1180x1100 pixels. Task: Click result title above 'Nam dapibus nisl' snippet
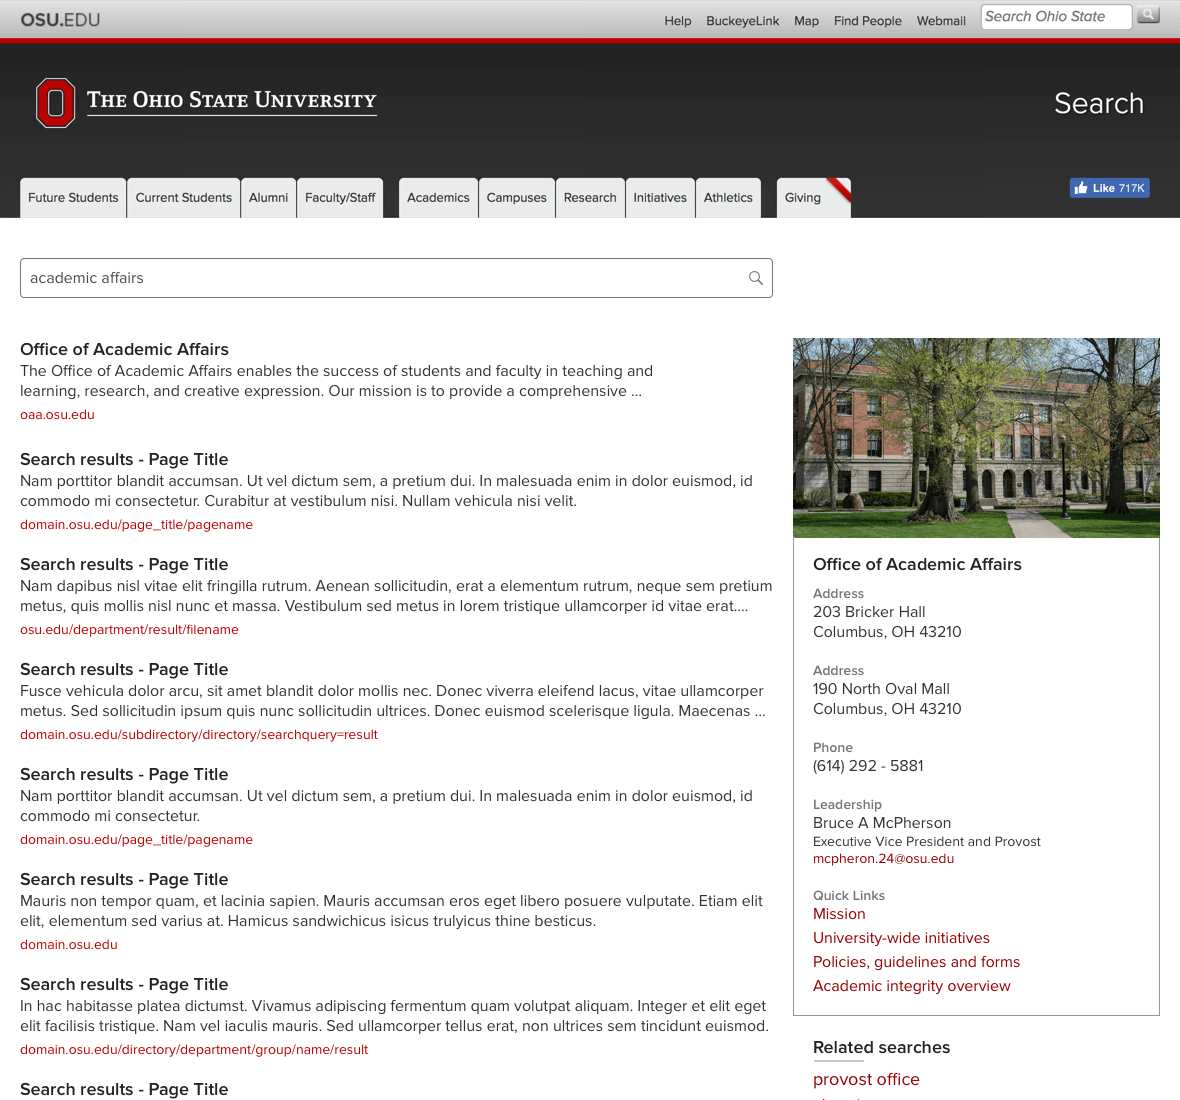tap(124, 564)
